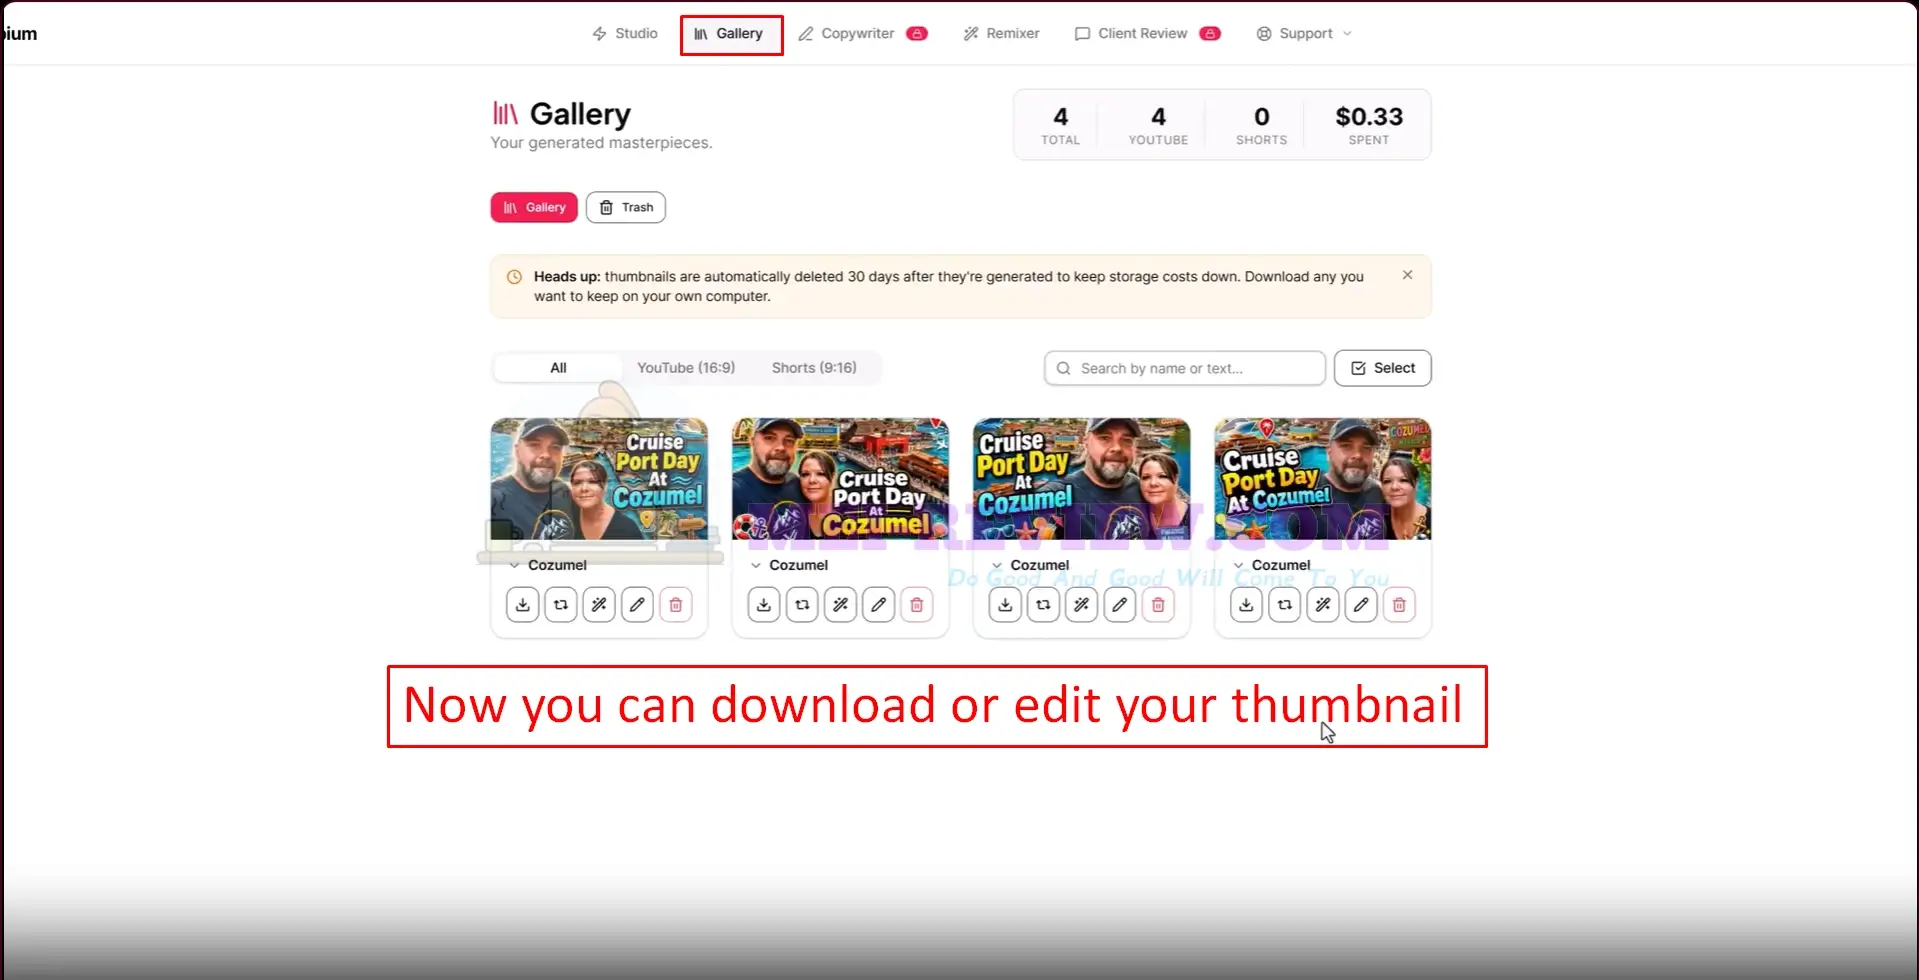Focus the Search by name field
The height and width of the screenshot is (980, 1919).
(1185, 368)
